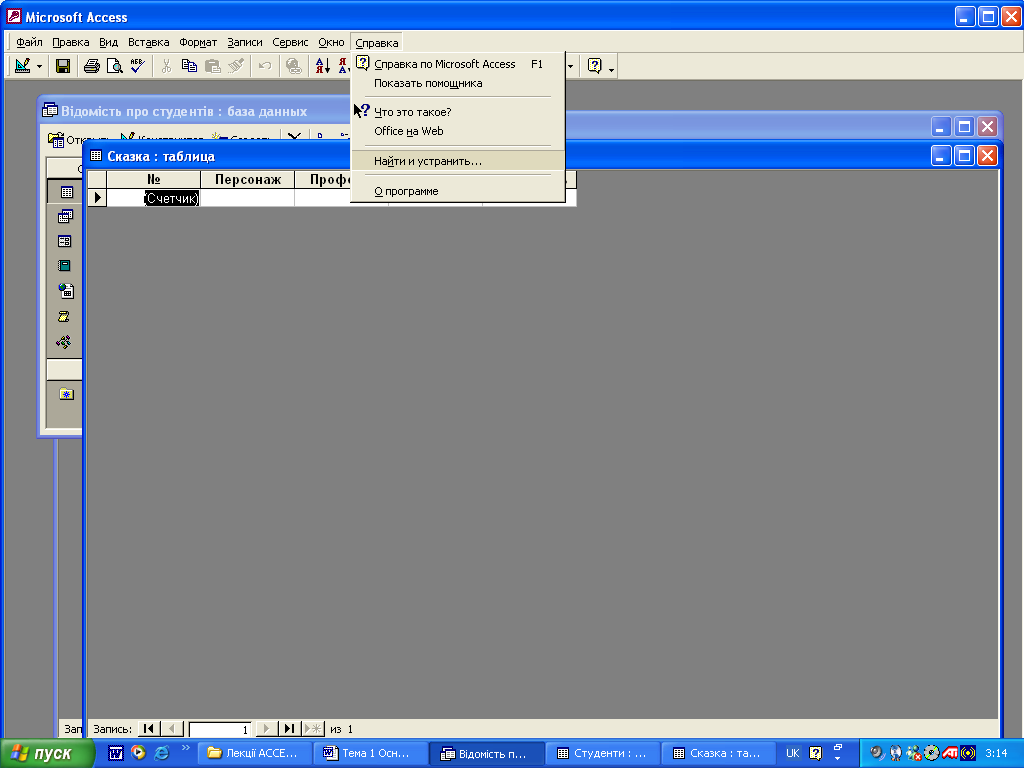This screenshot has height=768, width=1024.
Task: Click the empty Персонаж cell in first row
Action: [x=248, y=198]
